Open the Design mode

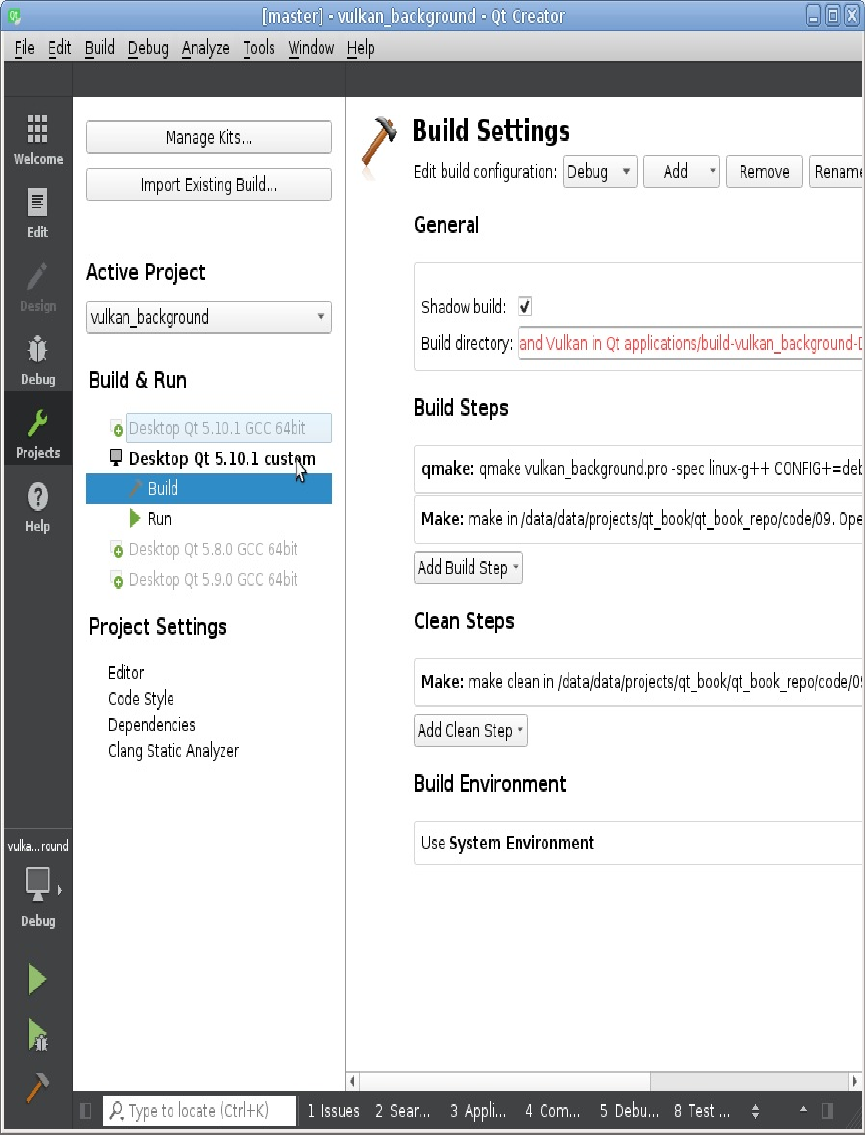click(38, 287)
